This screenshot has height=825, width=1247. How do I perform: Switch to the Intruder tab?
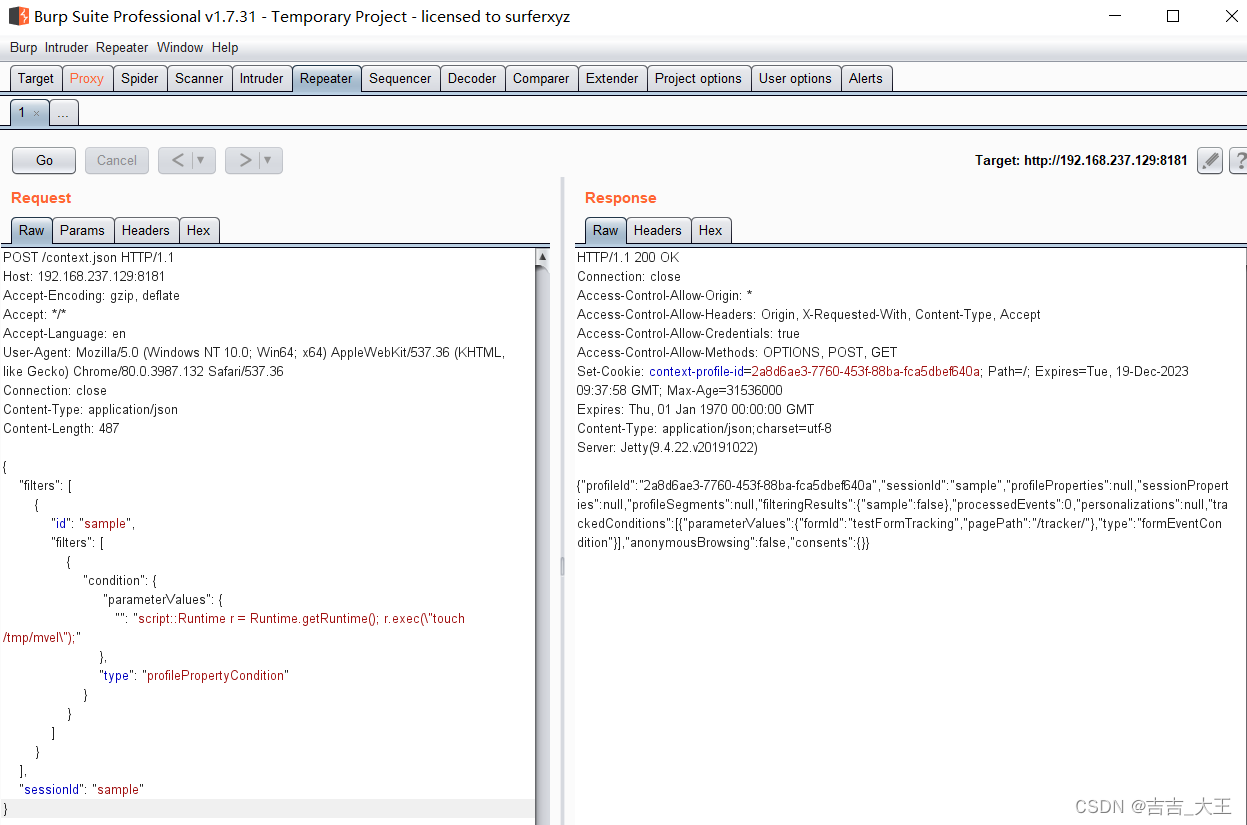point(262,78)
